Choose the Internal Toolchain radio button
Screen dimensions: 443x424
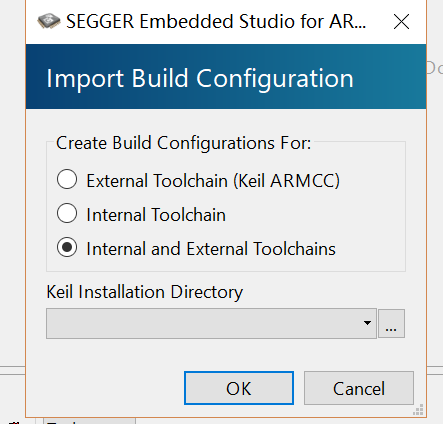(x=67, y=213)
